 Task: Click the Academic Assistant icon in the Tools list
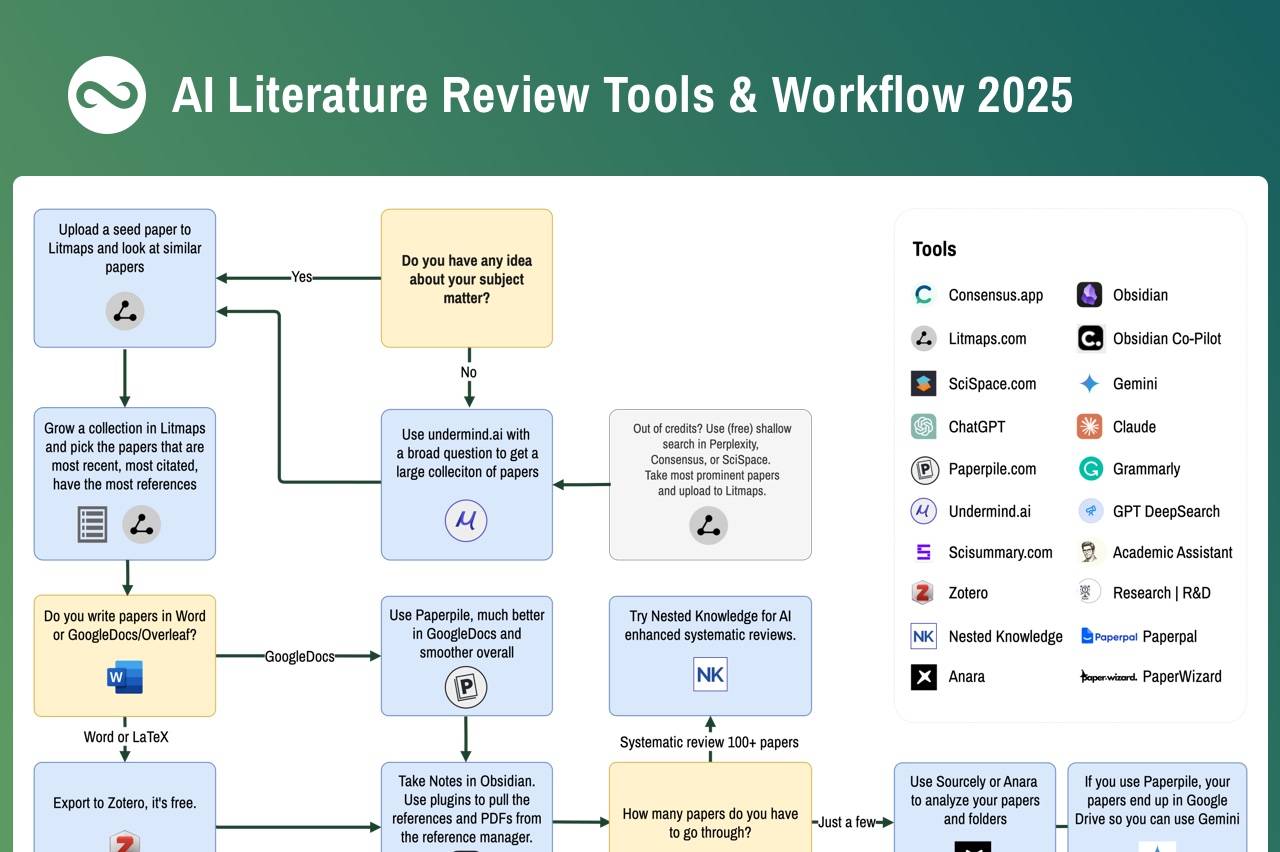click(x=1090, y=552)
